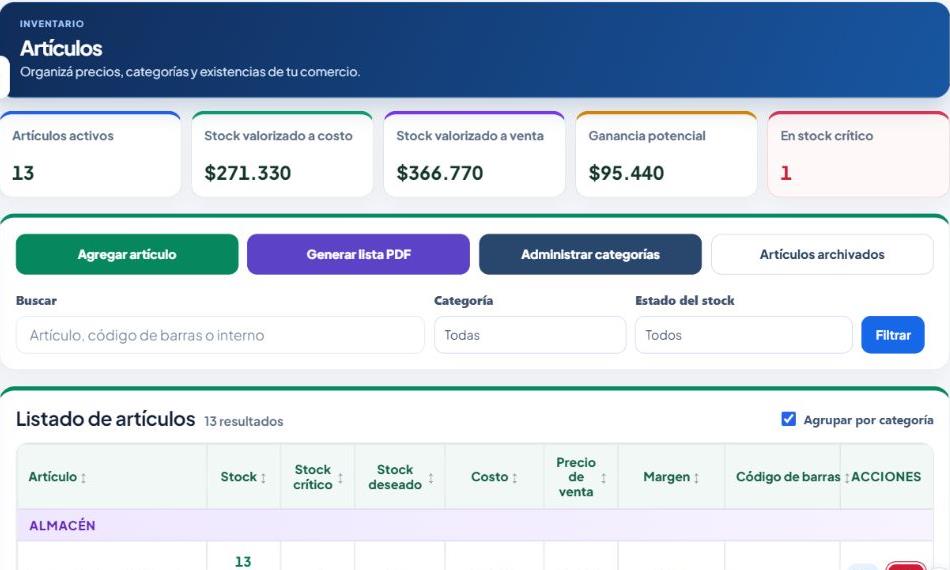View Artículos archivados
950x570 pixels.
[x=822, y=254]
